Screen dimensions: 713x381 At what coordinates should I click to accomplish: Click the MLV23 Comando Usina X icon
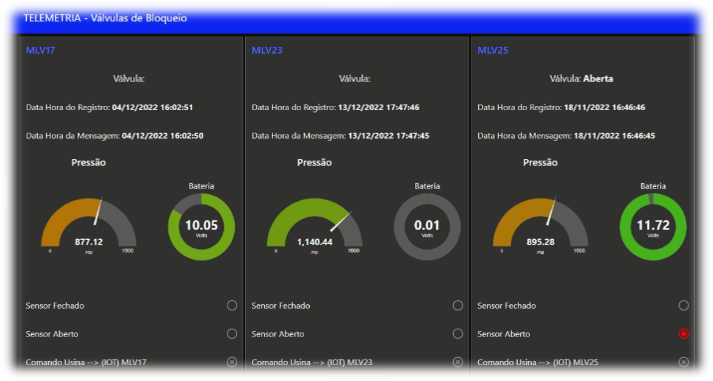tap(458, 362)
